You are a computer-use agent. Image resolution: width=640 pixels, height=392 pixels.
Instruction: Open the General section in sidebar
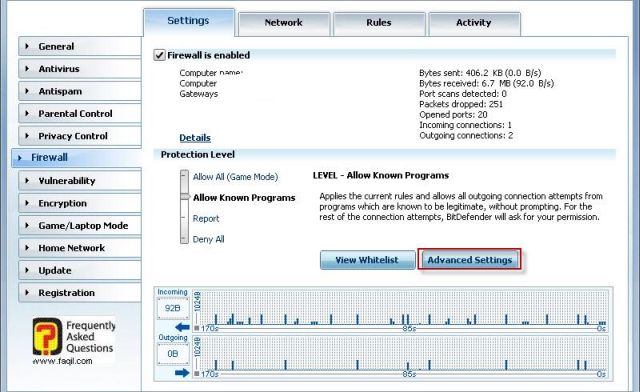point(80,47)
